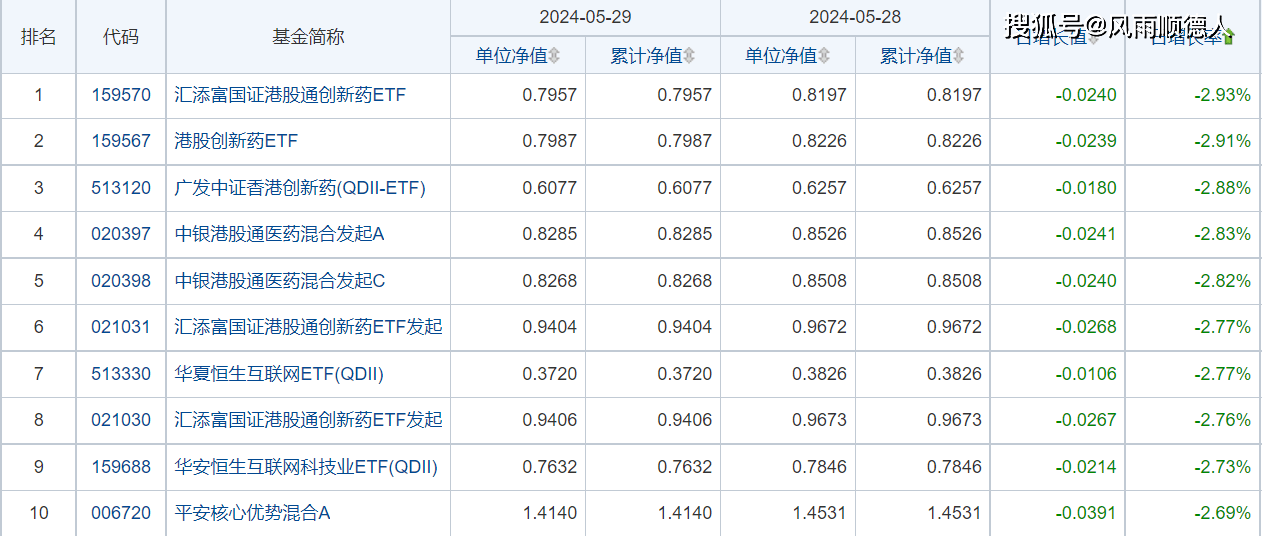Sort by 2024-05-28 累计净值 arrow icon
1262x536 pixels.
958,56
